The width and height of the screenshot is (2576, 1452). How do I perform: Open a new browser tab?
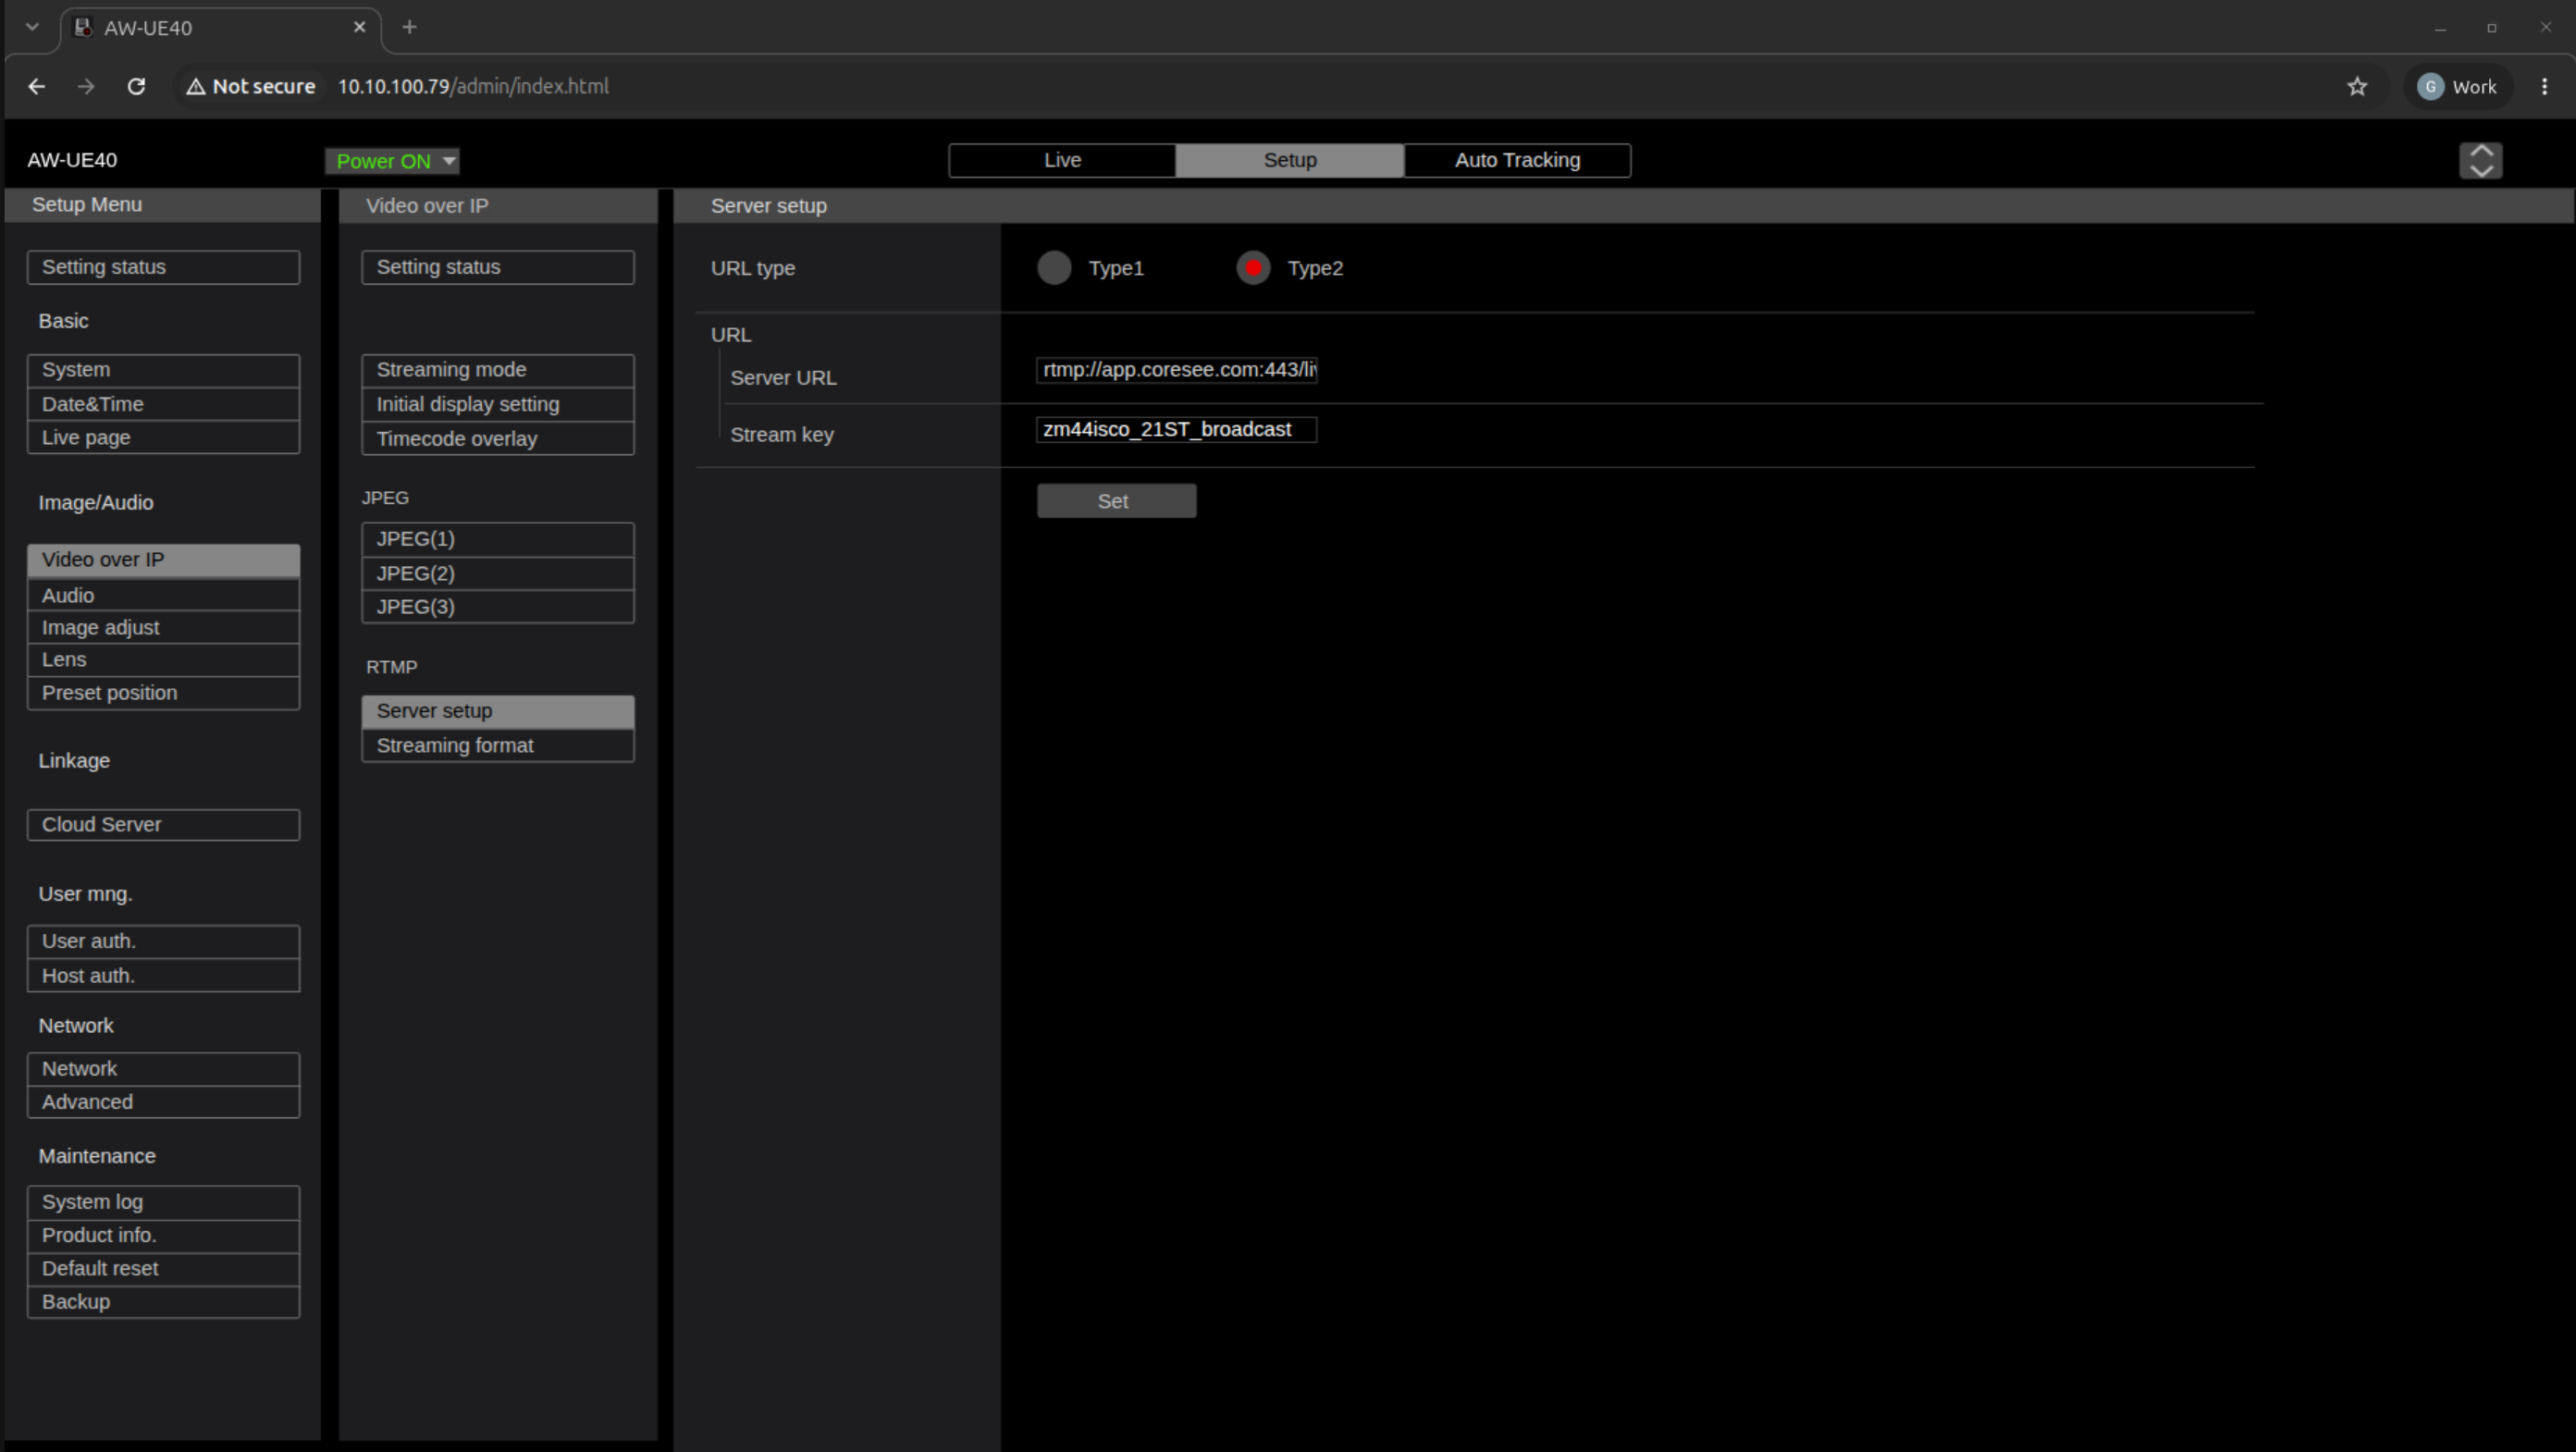pos(409,27)
